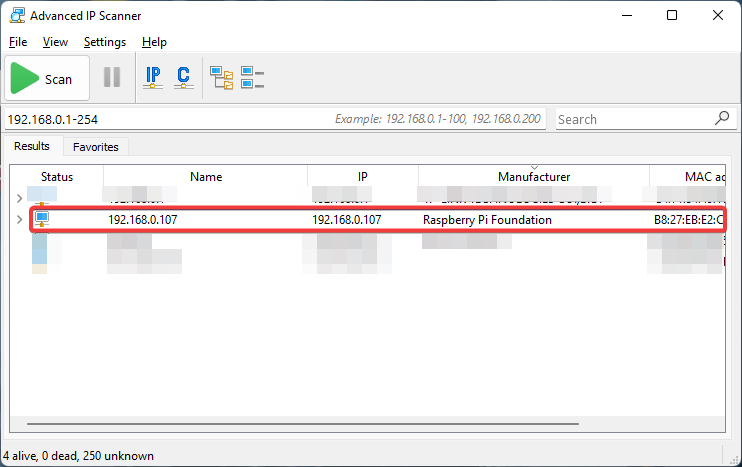This screenshot has width=742, height=467.
Task: Switch to the Favorites tab
Action: point(96,147)
